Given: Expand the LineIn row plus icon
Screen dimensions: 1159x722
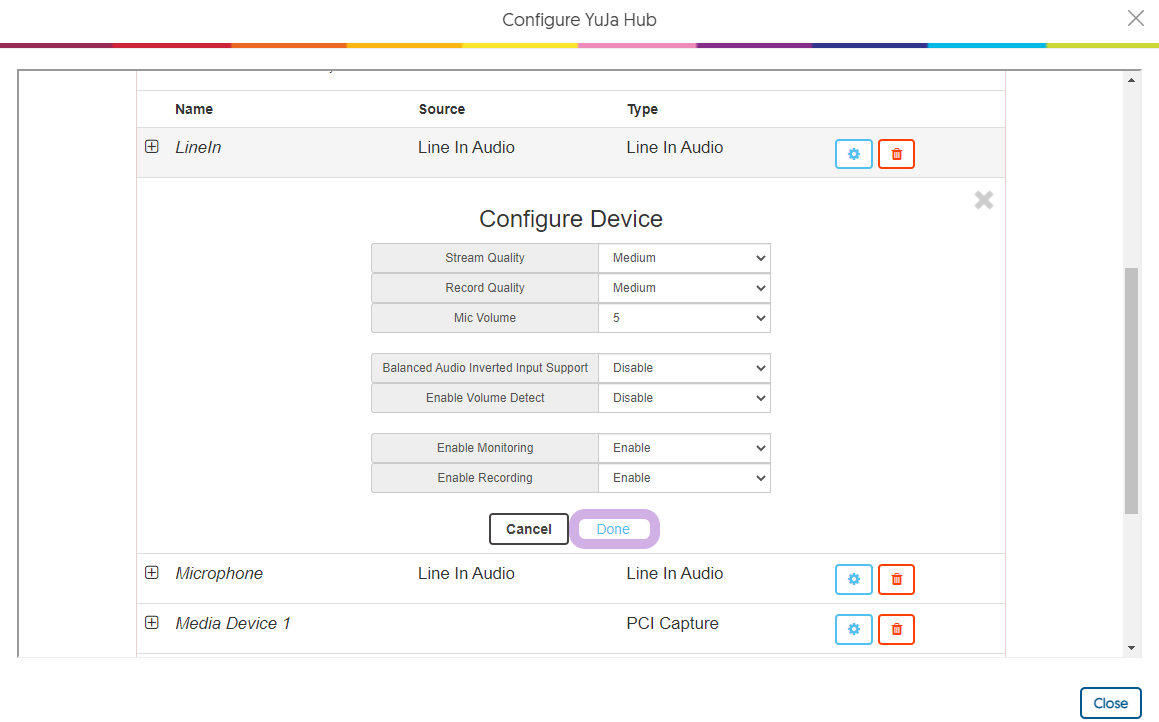Looking at the screenshot, I should click(152, 147).
